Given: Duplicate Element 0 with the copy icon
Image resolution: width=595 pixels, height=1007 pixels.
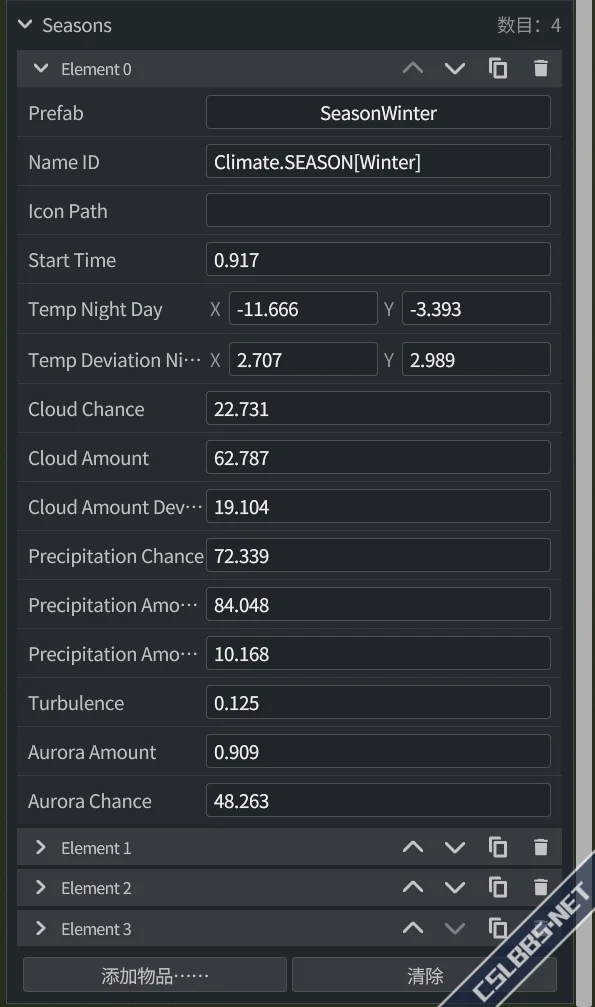Looking at the screenshot, I should coord(498,68).
